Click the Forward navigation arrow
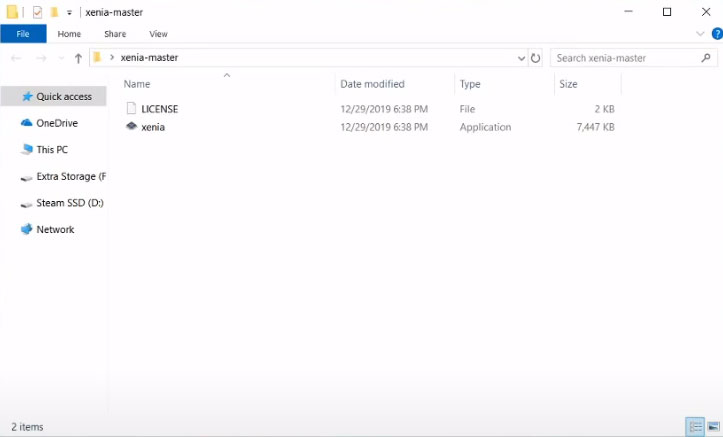The image size is (723, 437). tap(41, 58)
